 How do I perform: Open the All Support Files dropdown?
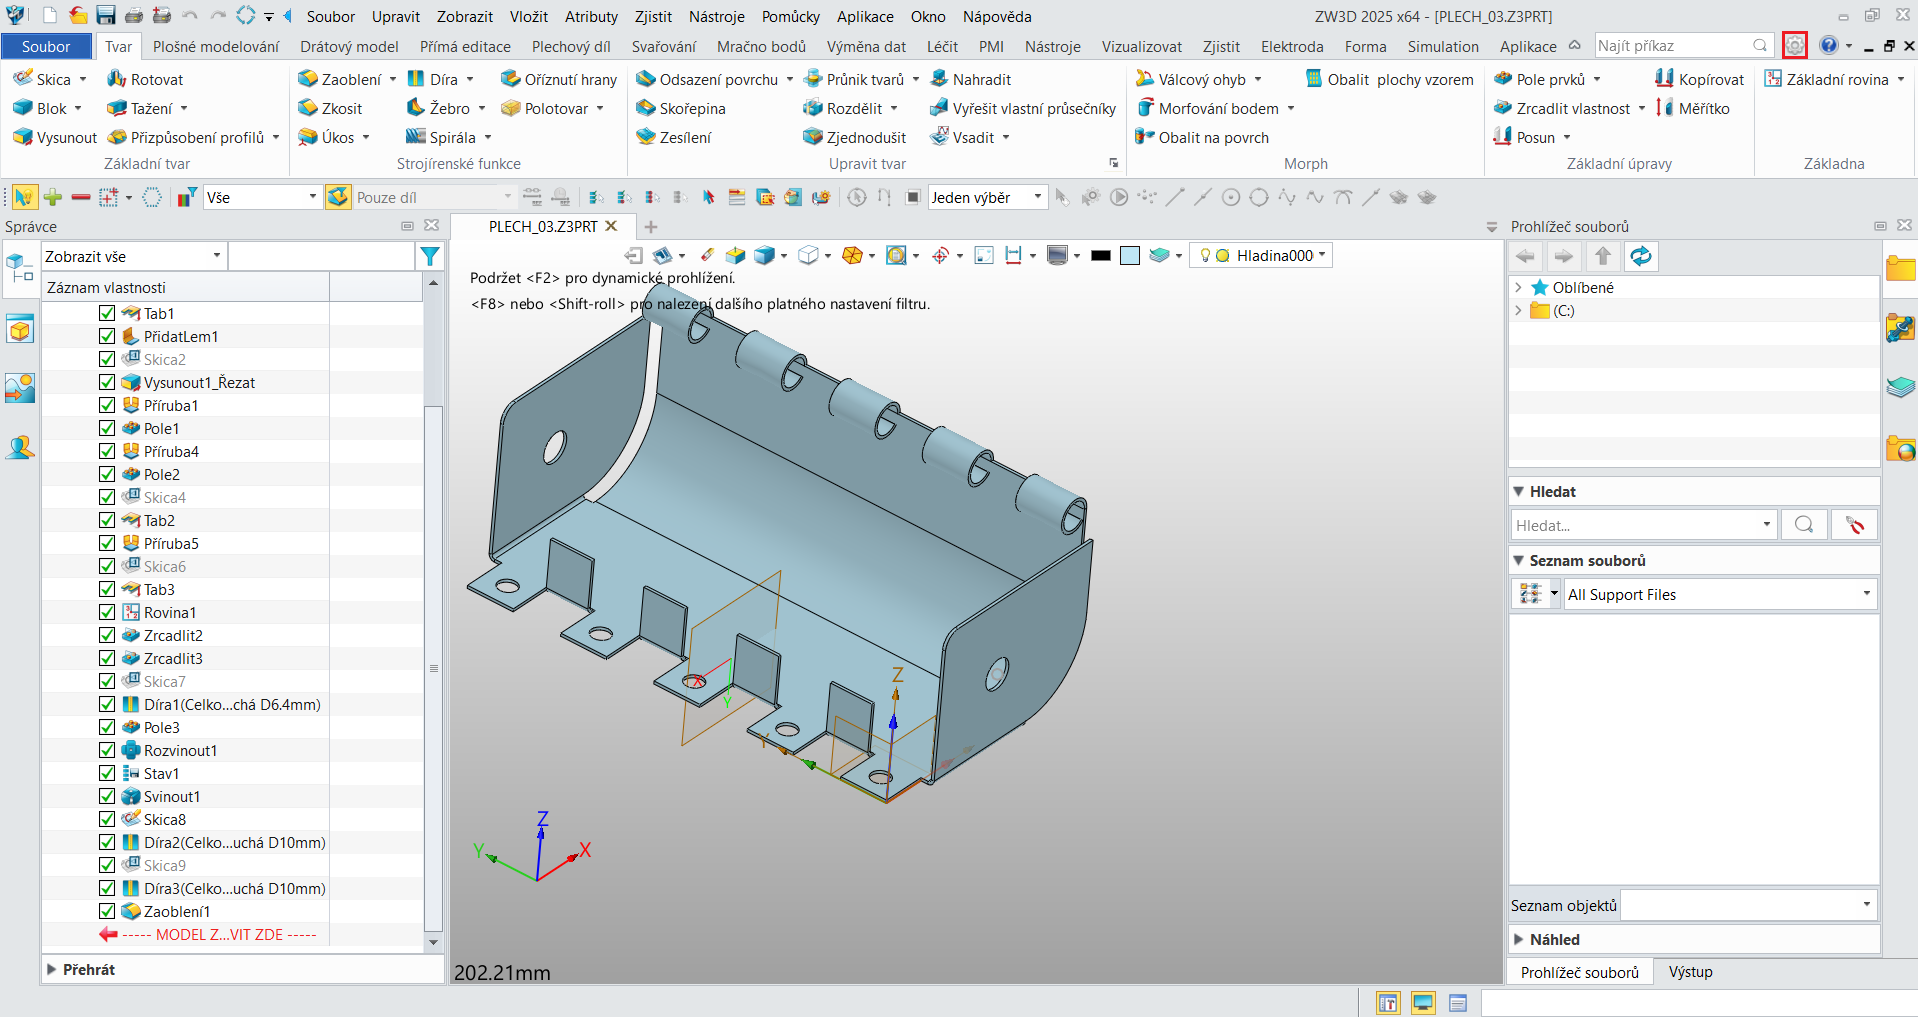[x=1719, y=594]
